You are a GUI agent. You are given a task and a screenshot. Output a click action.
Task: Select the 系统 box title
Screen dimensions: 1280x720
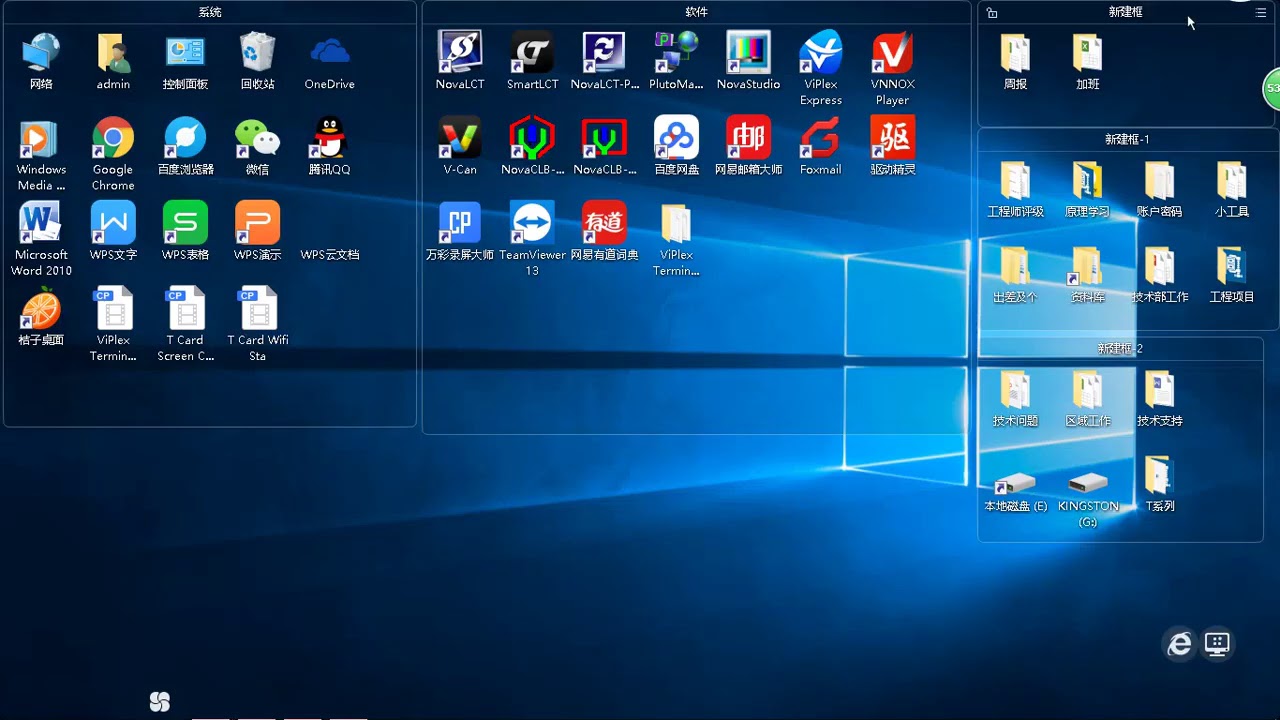[x=210, y=12]
